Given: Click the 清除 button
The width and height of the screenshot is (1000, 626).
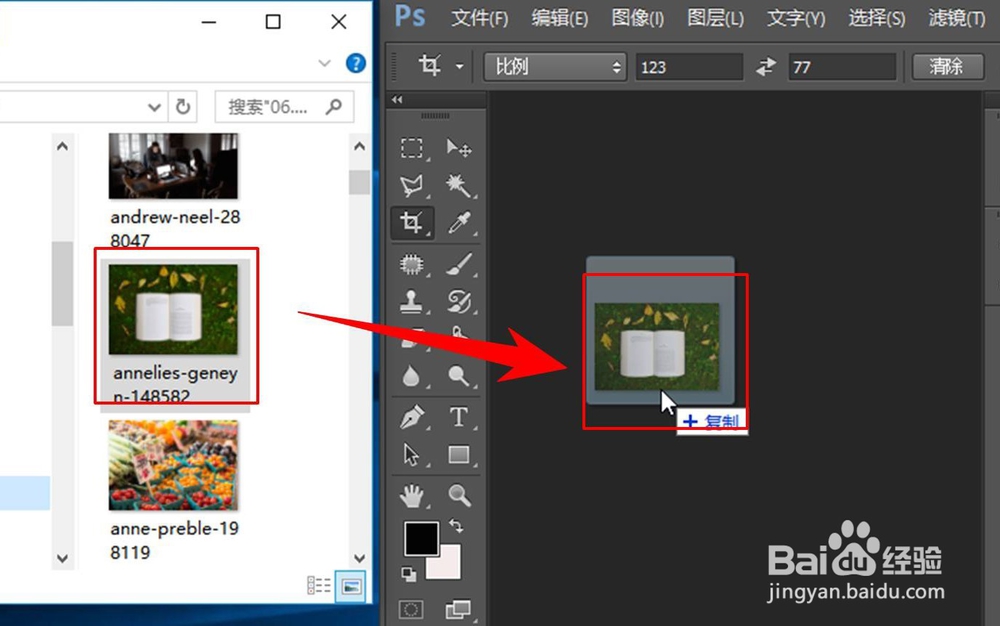Looking at the screenshot, I should 948,66.
